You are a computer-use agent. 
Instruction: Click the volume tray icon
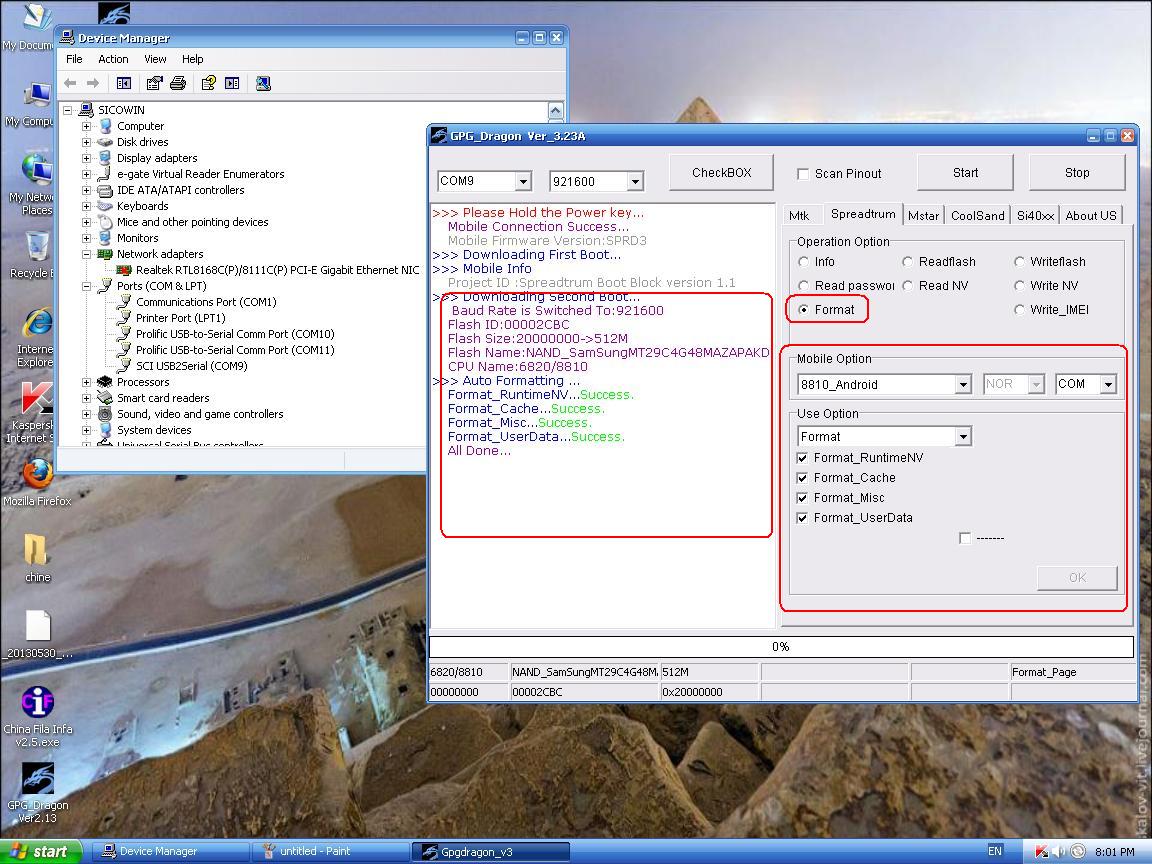[x=1059, y=852]
